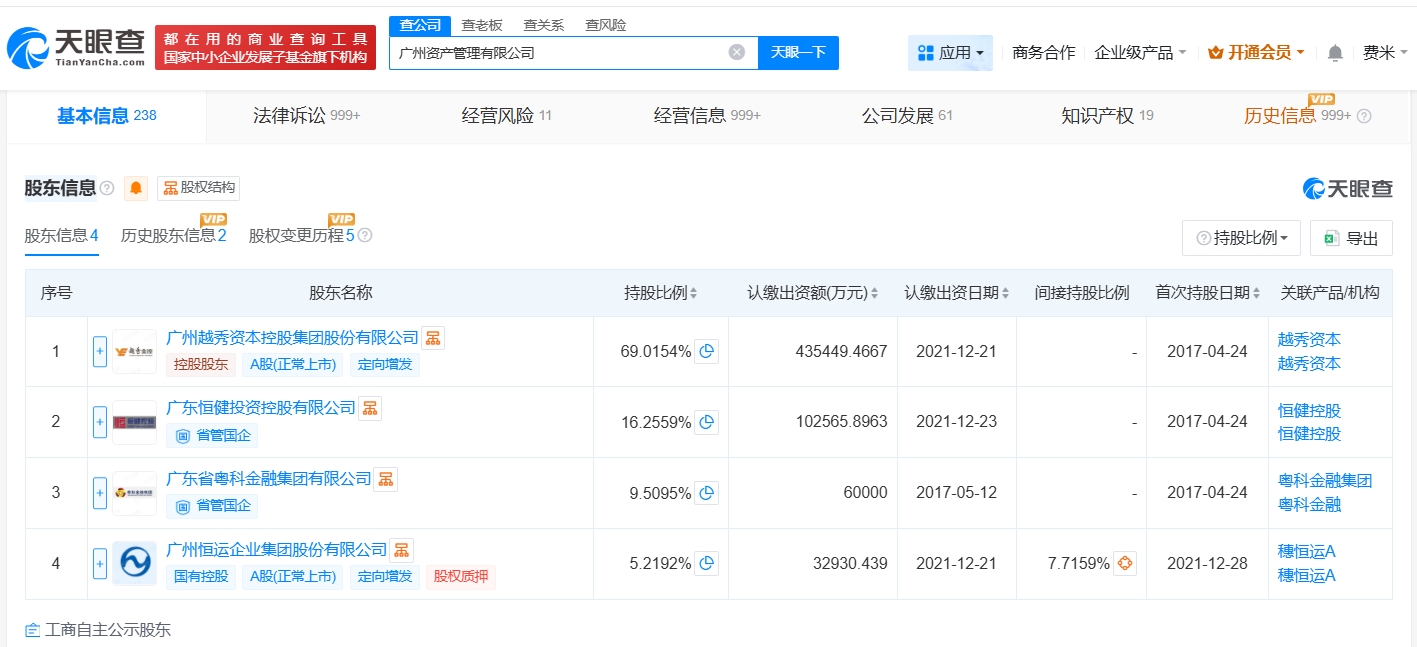Open the 股权变更历程 sub-tab

pos(301,236)
